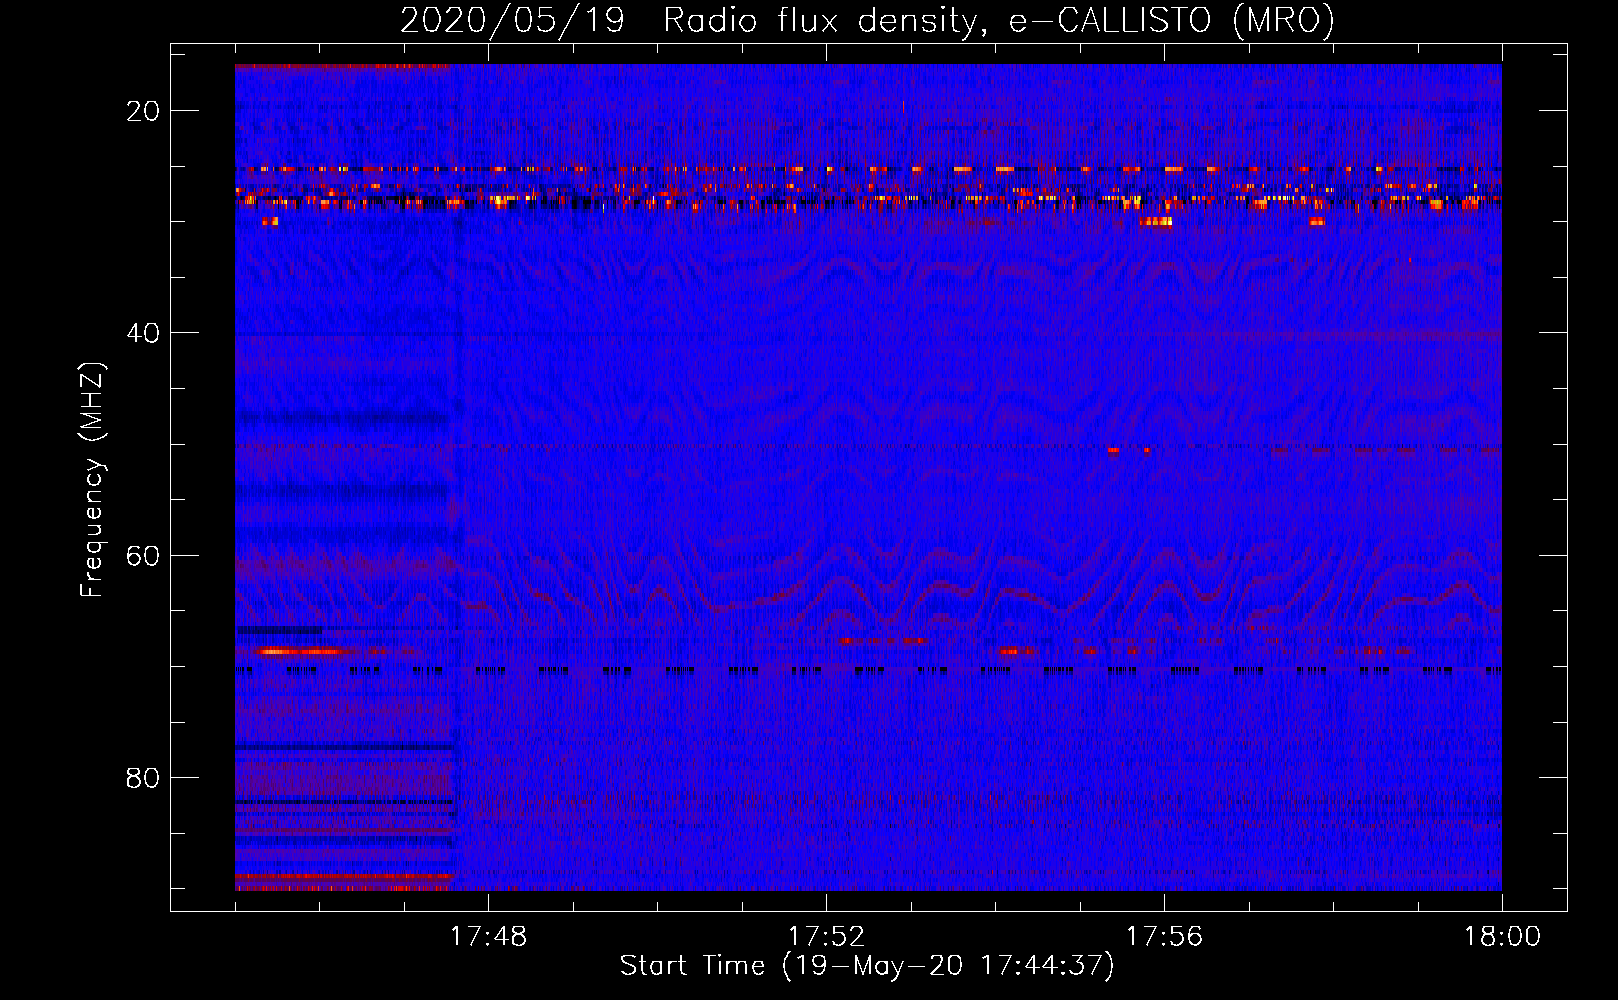The image size is (1618, 1000).
Task: Click the 60 frequency tick label
Action: (143, 555)
